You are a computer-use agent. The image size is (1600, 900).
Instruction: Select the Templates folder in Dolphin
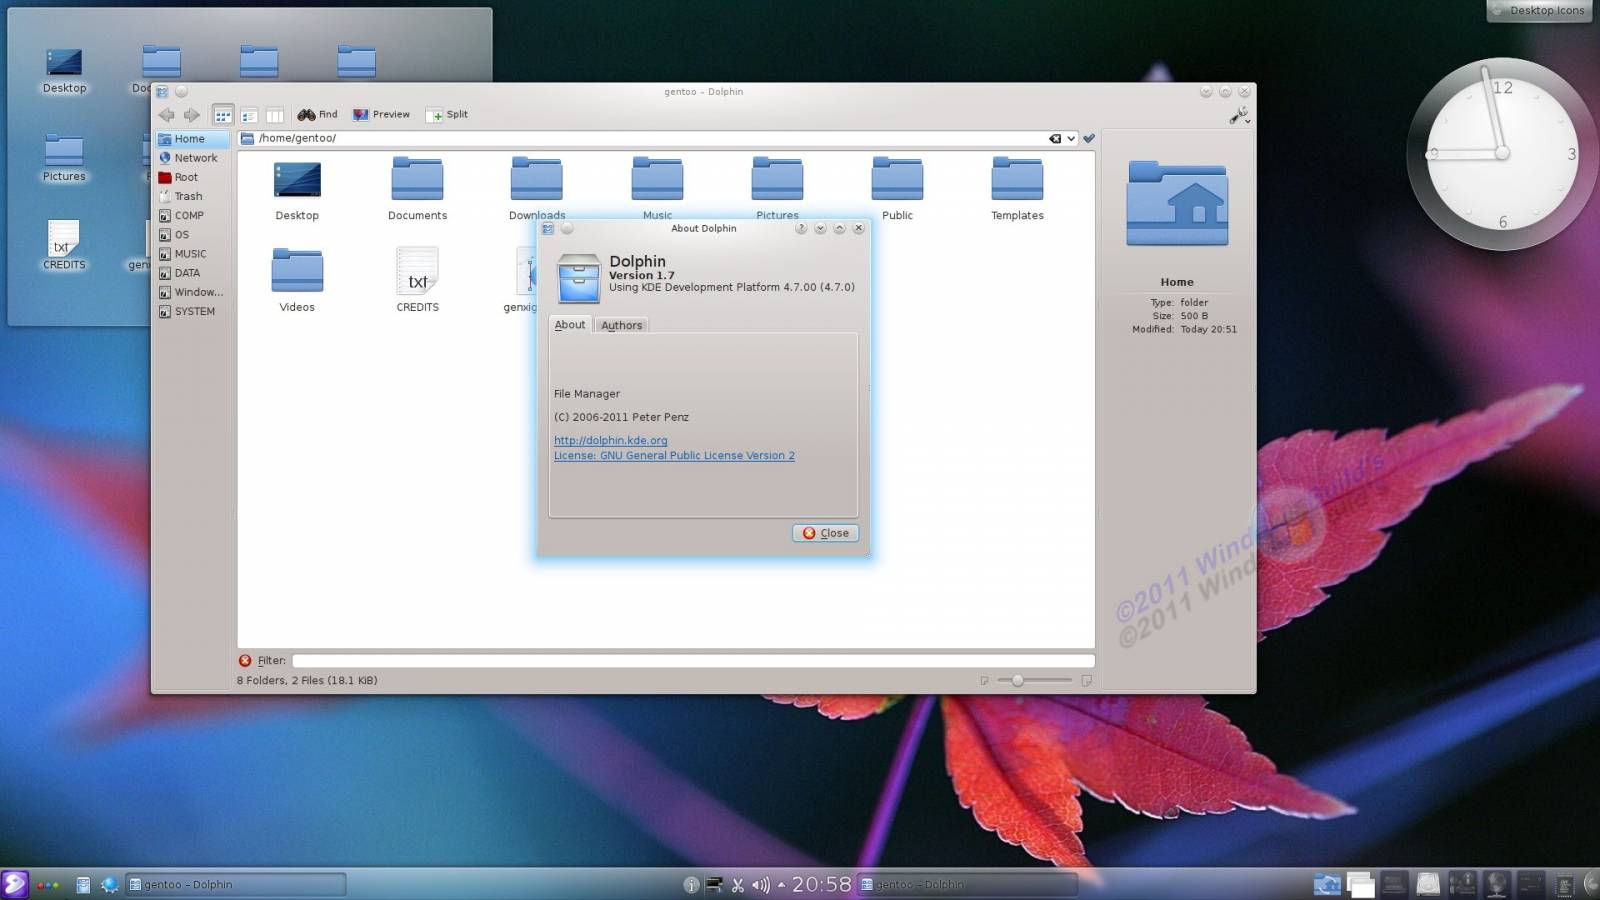(1017, 189)
